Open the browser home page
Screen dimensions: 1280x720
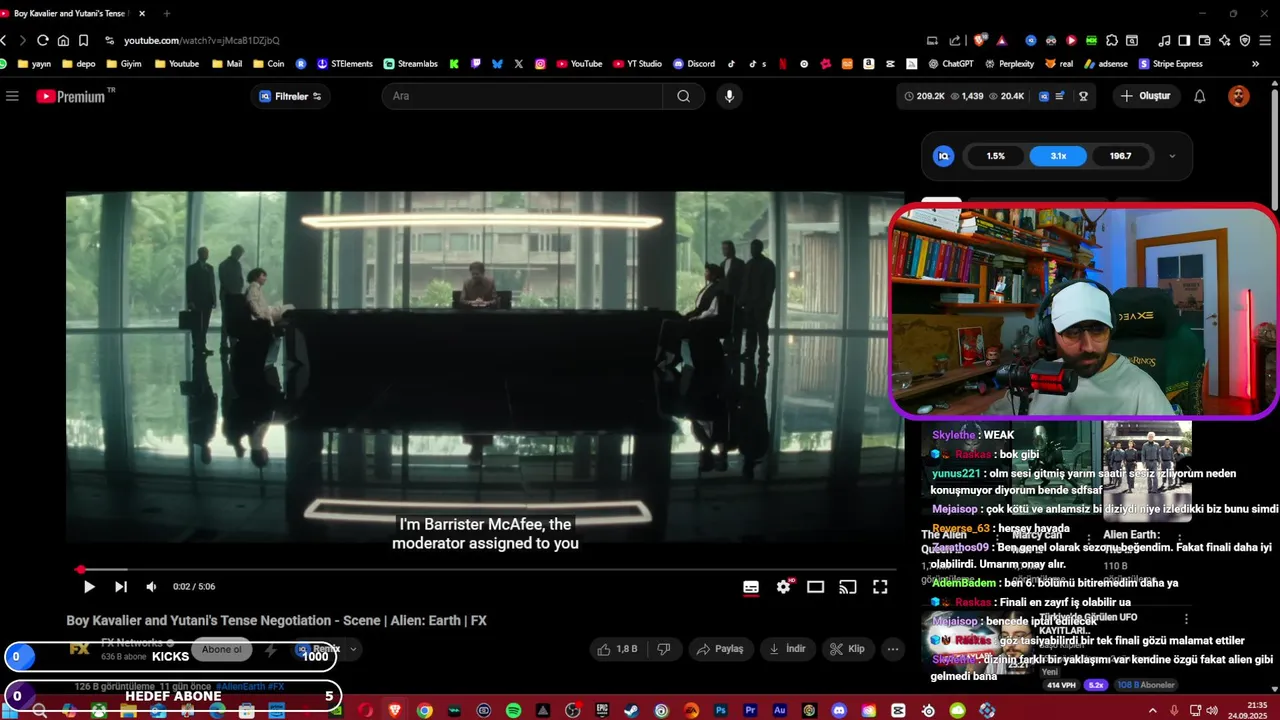[63, 40]
